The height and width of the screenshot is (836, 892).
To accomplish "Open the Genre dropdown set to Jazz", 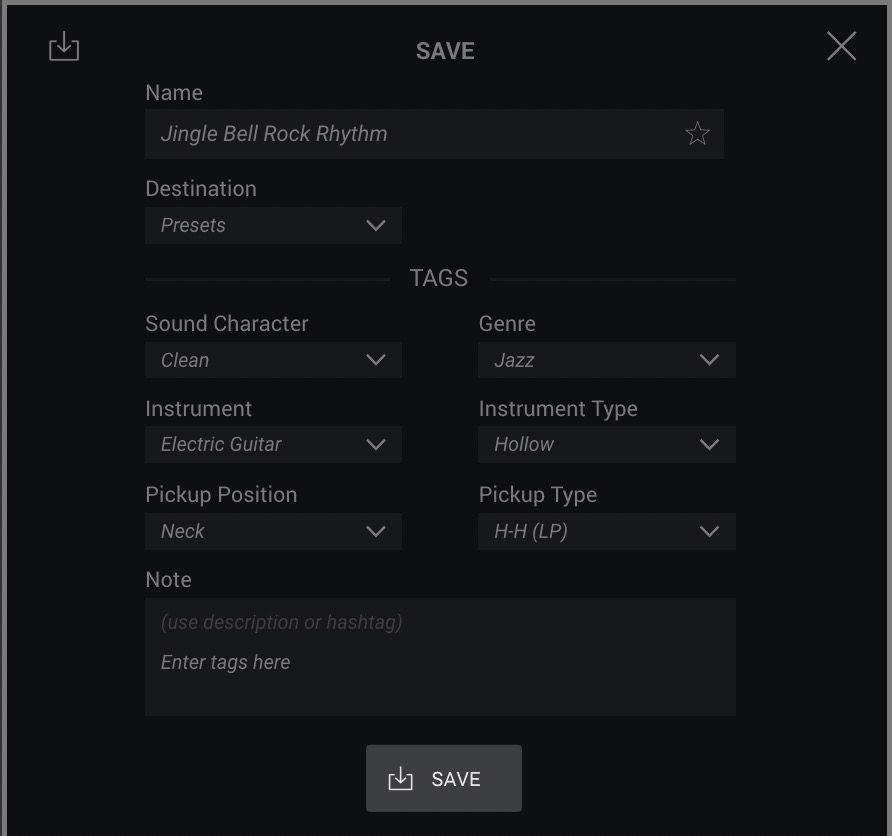I will click(607, 360).
